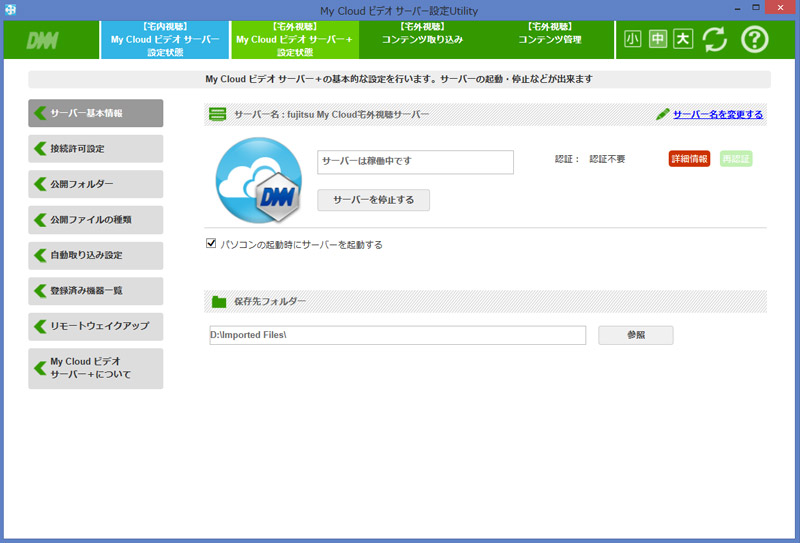
Task: Open 接続許可設定 in the sidebar
Action: click(95, 149)
